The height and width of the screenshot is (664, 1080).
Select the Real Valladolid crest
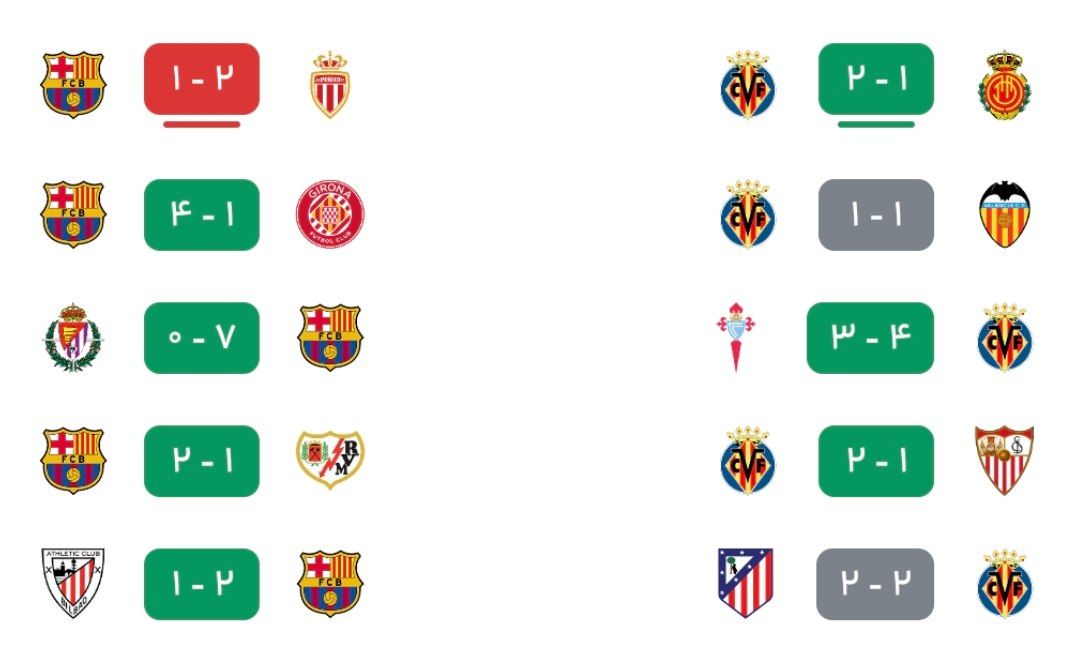click(x=73, y=338)
